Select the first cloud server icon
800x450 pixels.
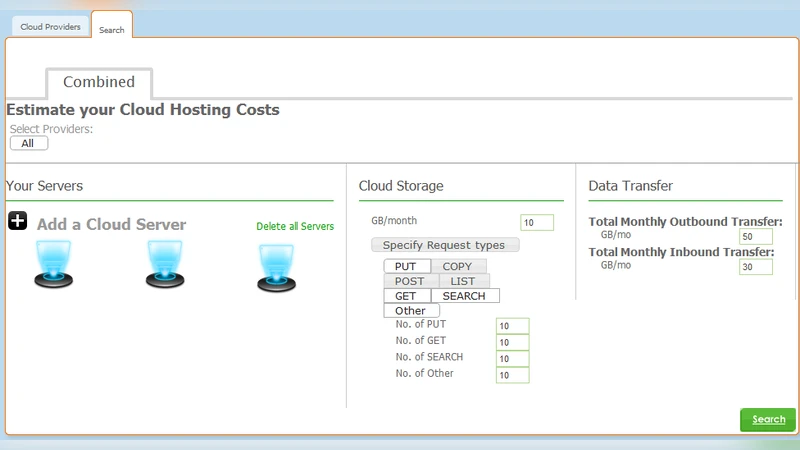(x=54, y=265)
